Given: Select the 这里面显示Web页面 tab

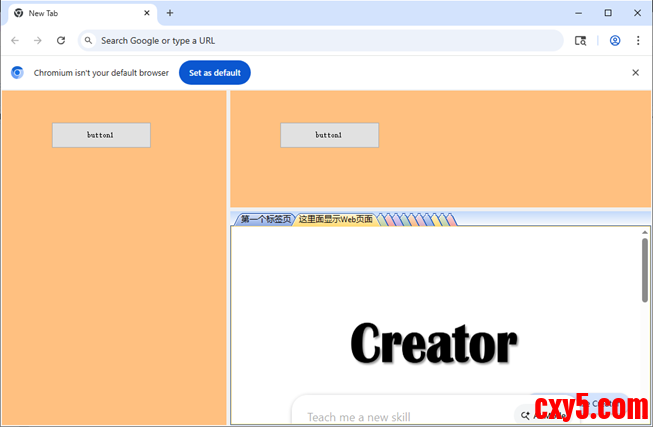Looking at the screenshot, I should pos(336,219).
